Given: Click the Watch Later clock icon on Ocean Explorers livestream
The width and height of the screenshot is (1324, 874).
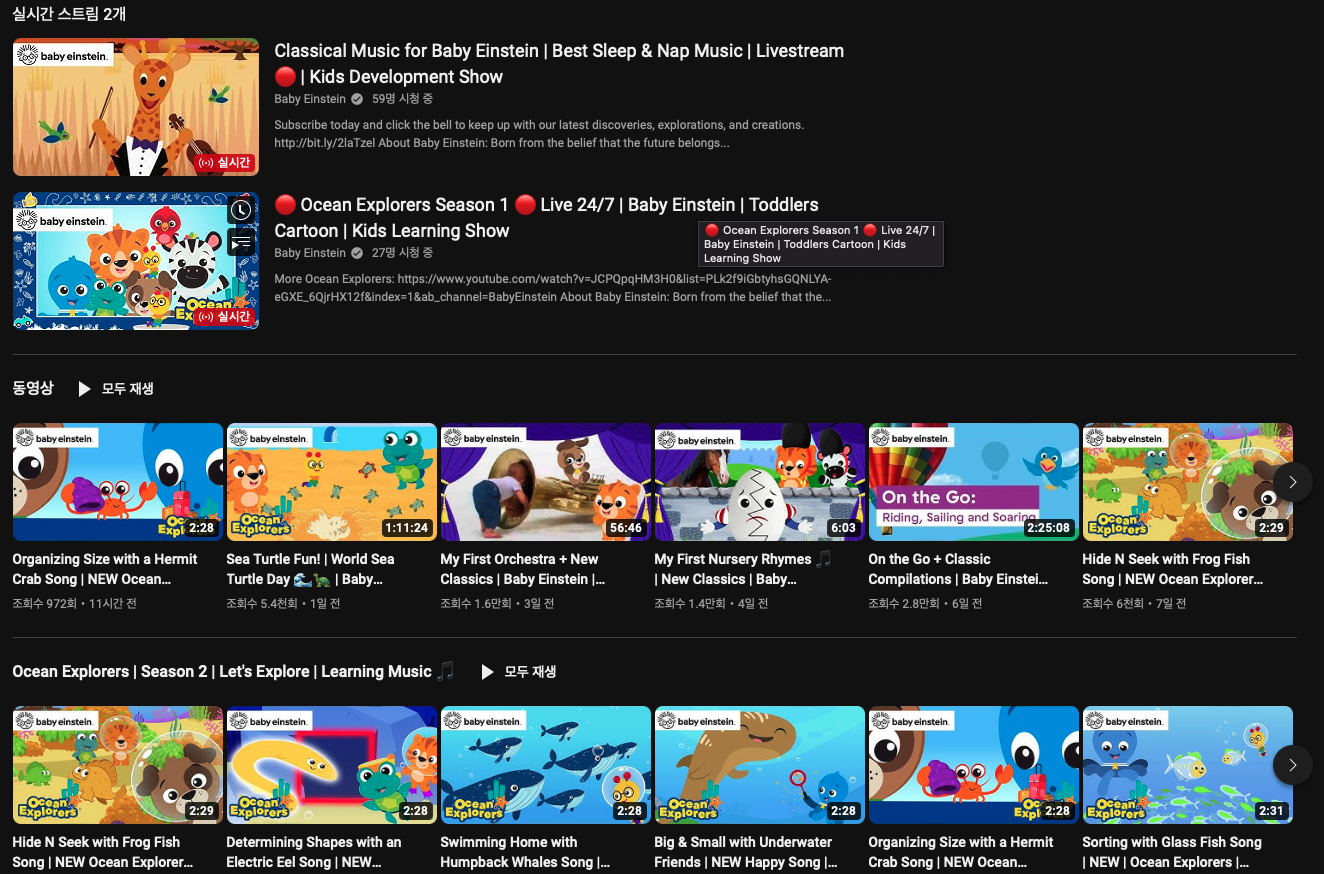Looking at the screenshot, I should (x=241, y=210).
